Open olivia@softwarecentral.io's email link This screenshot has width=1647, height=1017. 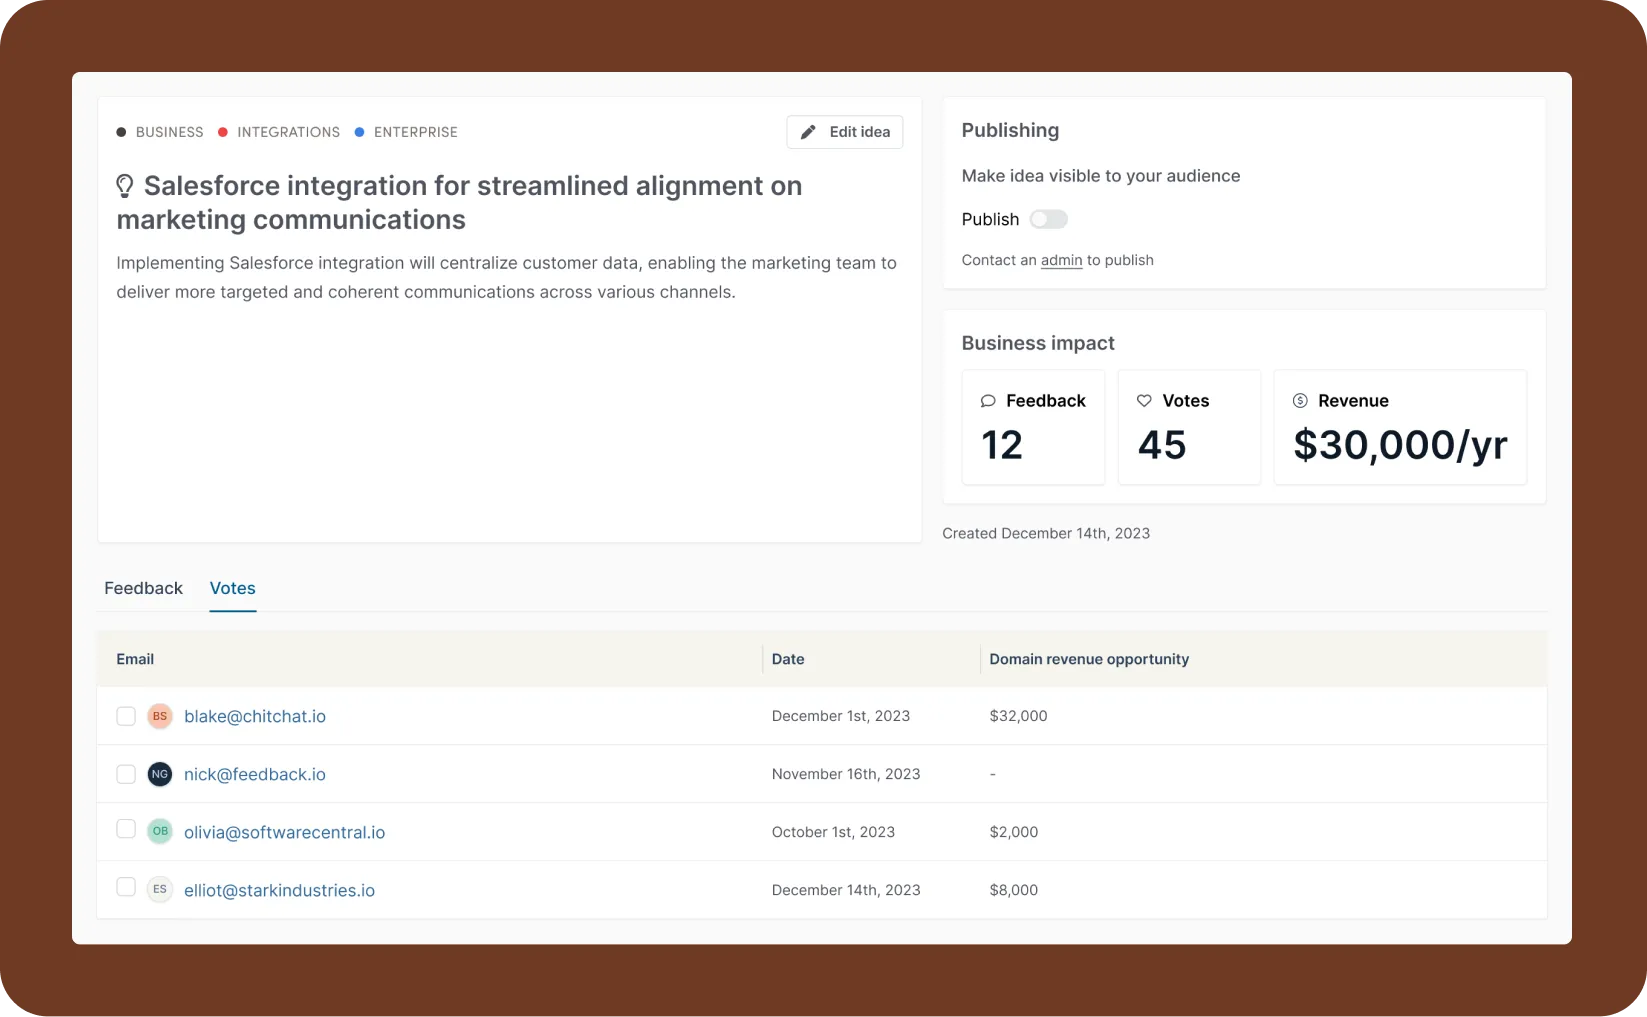pos(284,831)
